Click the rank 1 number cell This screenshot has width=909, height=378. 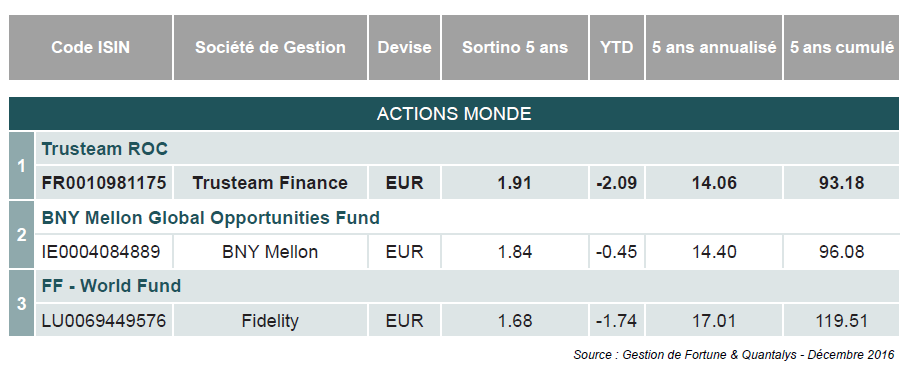21,166
